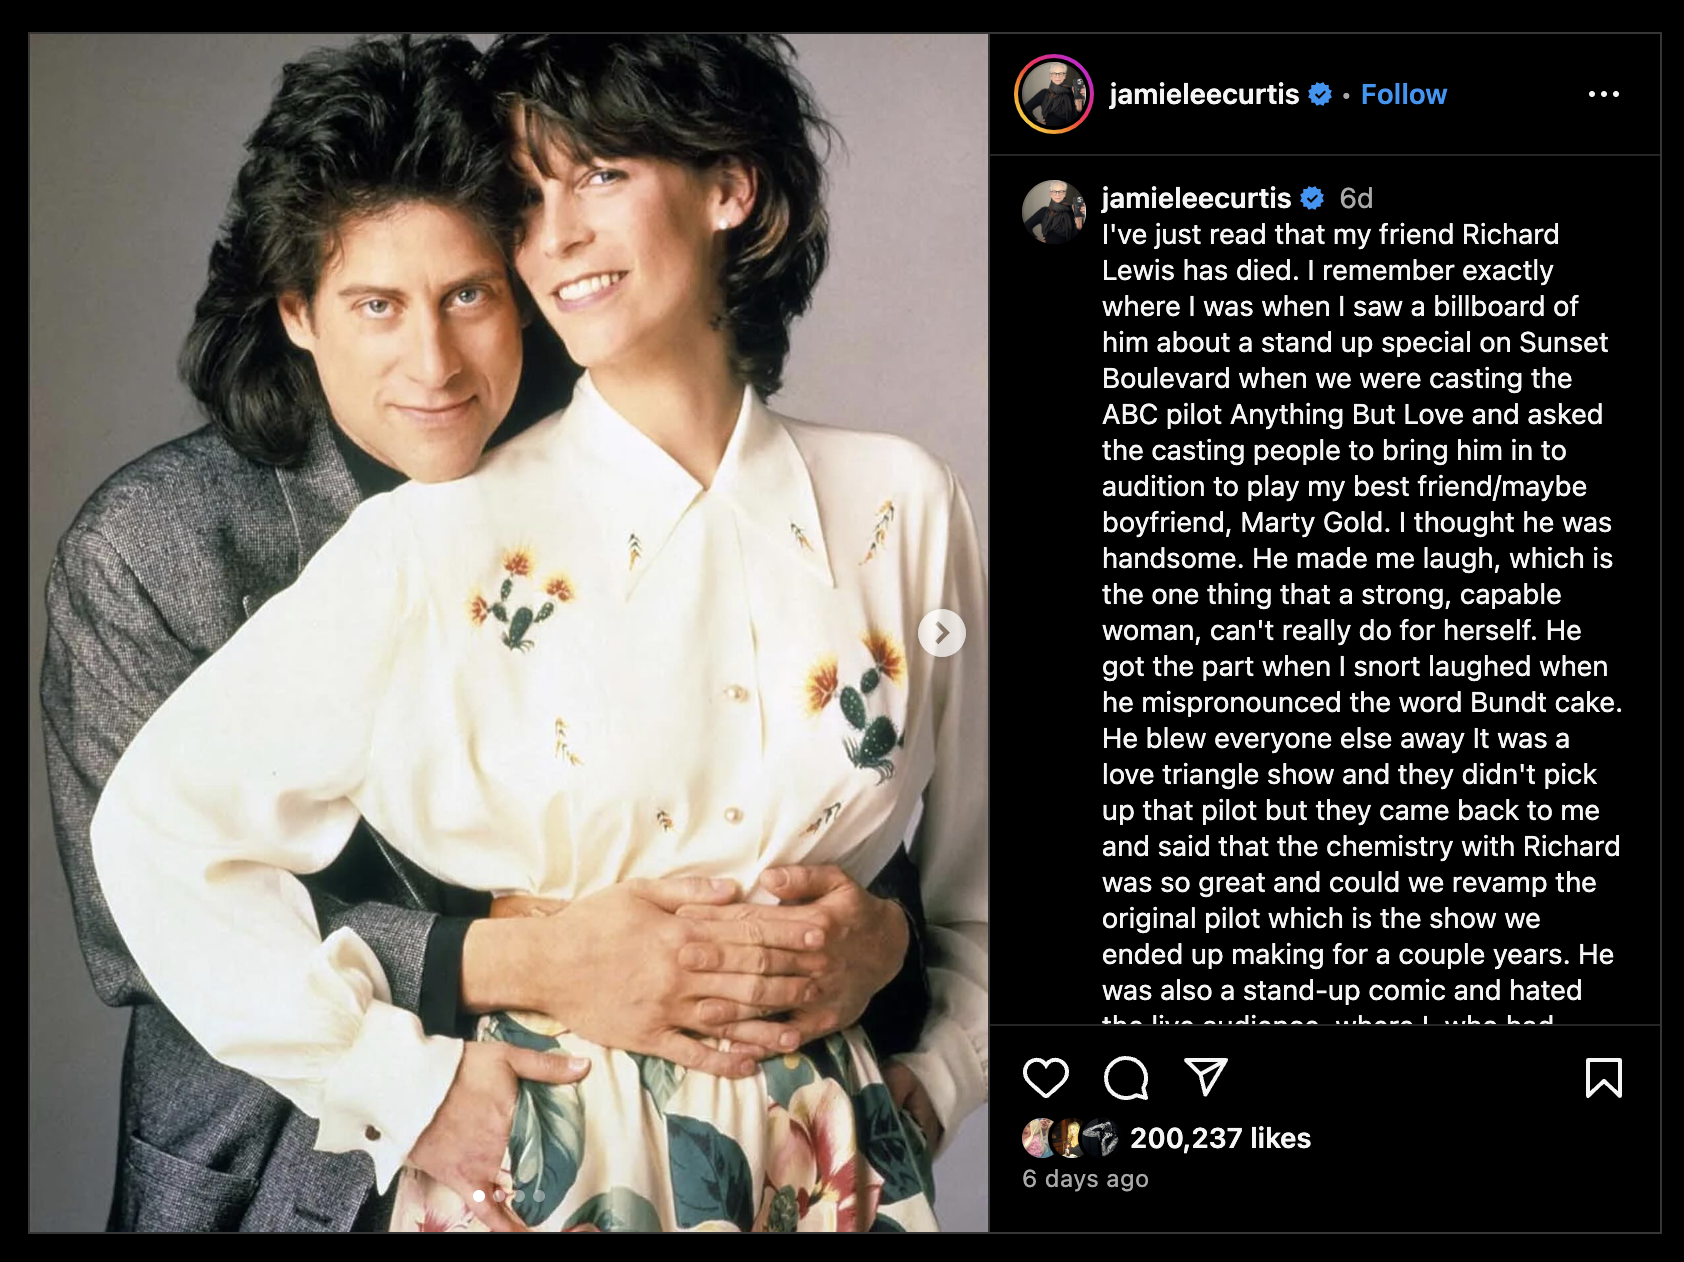Viewport: 1684px width, 1262px height.
Task: View the story from header profile avatar
Action: click(x=1054, y=94)
